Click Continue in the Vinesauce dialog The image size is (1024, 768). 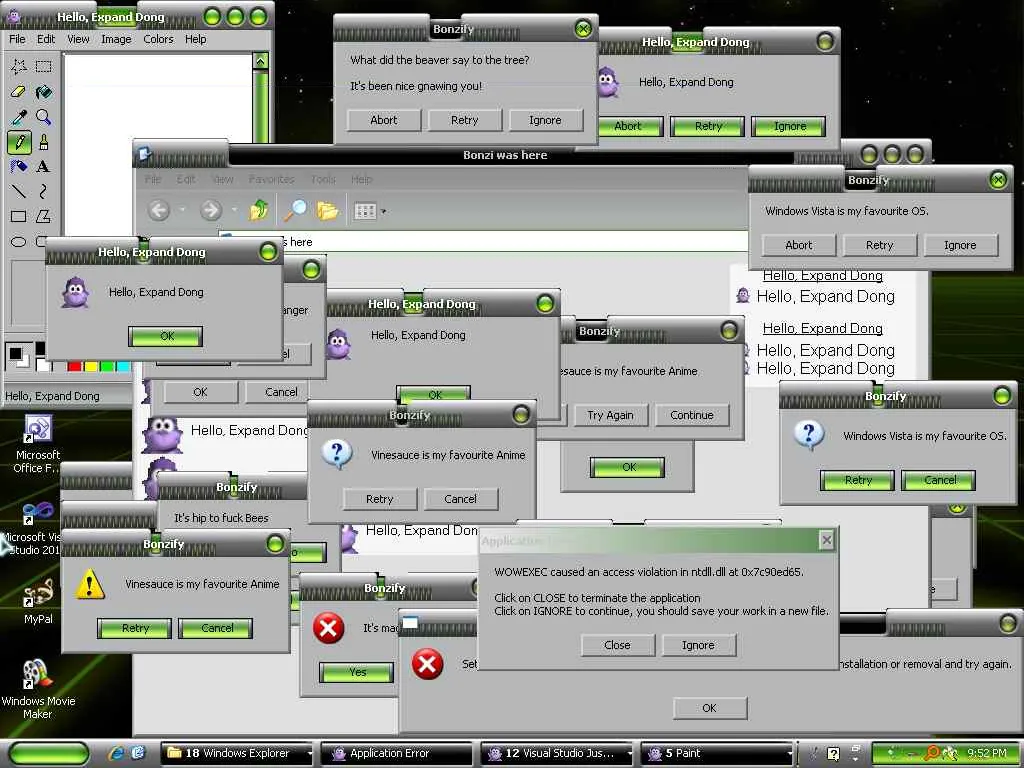pos(692,415)
